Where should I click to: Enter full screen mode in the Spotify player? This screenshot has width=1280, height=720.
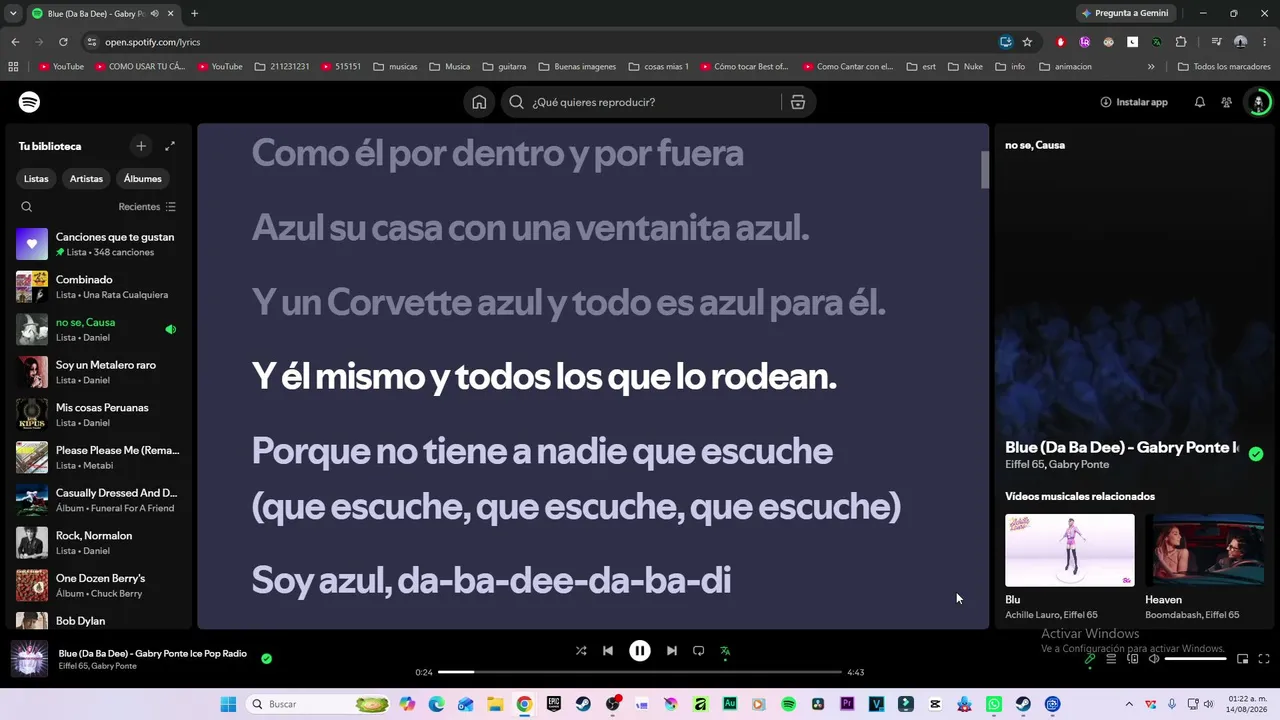point(1264,659)
